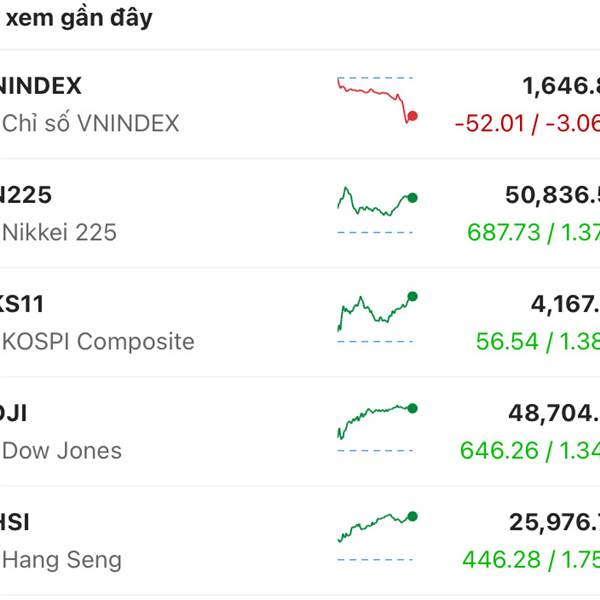The image size is (600, 600).
Task: Click the 'xem gần đây' section header
Action: pos(78,19)
